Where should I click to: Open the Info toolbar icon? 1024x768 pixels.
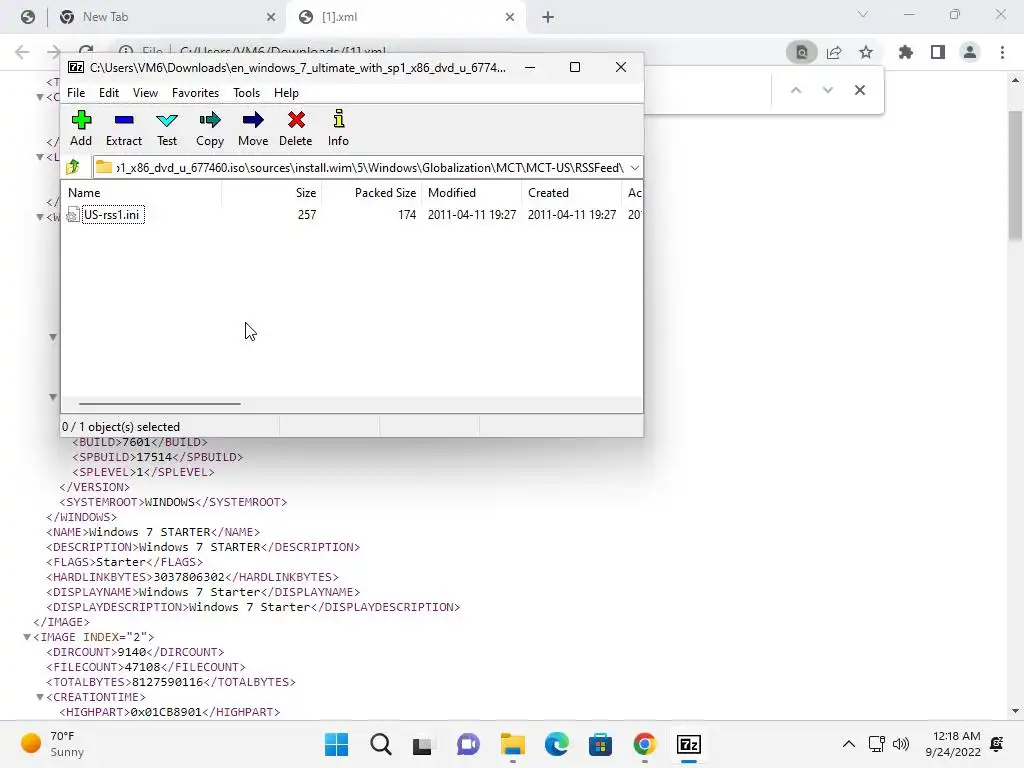tap(338, 128)
